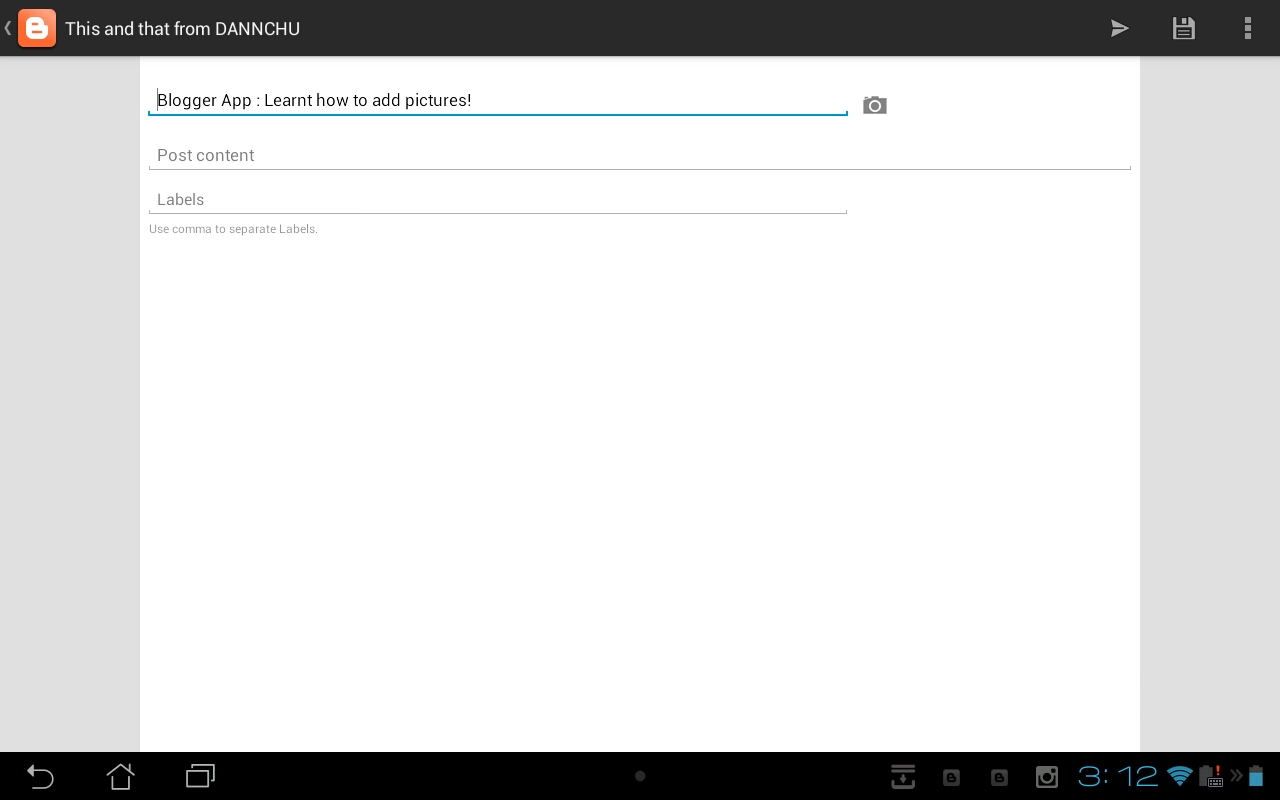Tap the keyboard dock battery warning icon

click(1211, 776)
